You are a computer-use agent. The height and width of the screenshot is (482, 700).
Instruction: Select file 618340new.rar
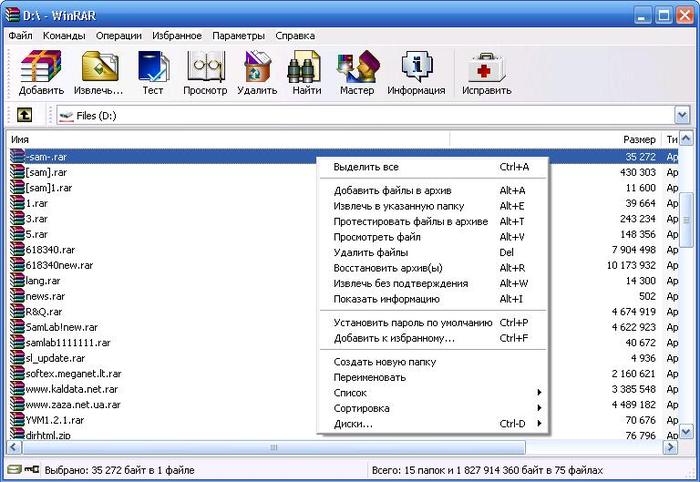[59, 266]
